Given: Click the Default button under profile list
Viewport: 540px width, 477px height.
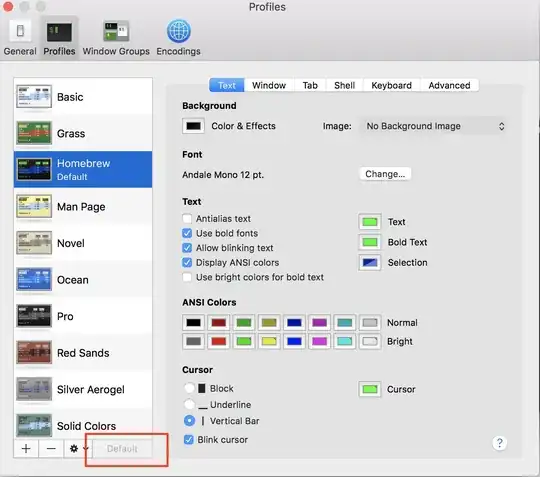Looking at the screenshot, I should (122, 449).
